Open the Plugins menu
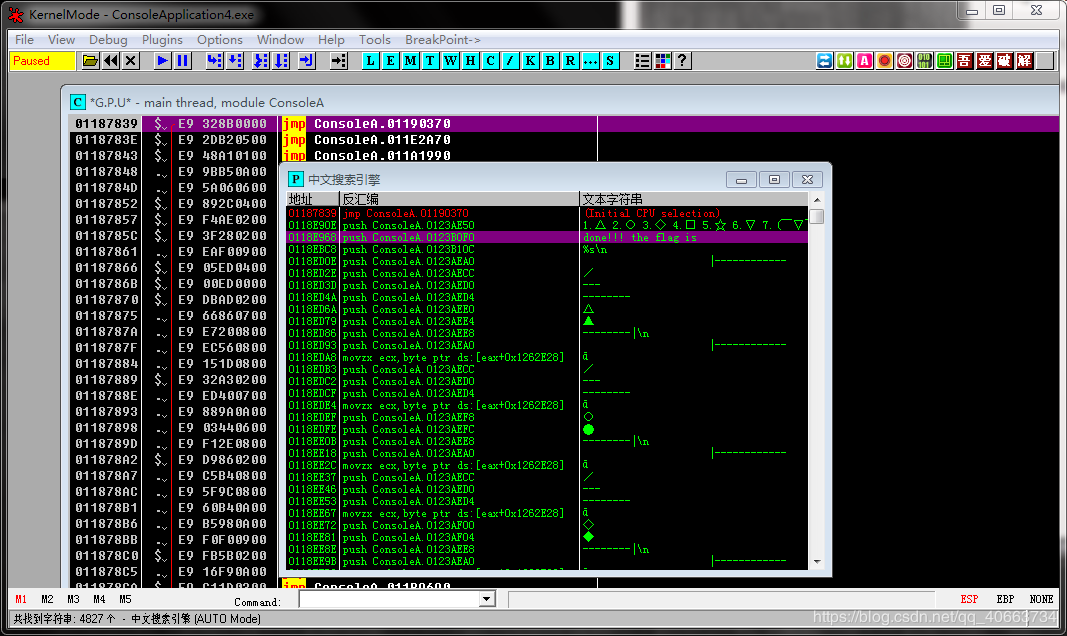1067x636 pixels. click(162, 40)
